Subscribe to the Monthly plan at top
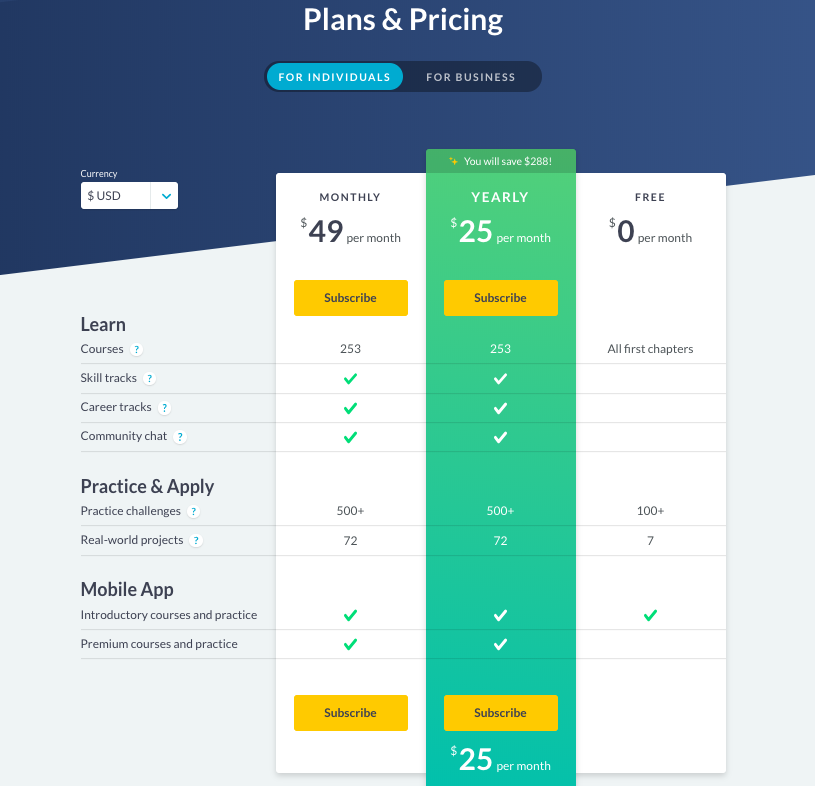This screenshot has height=786, width=815. point(350,298)
